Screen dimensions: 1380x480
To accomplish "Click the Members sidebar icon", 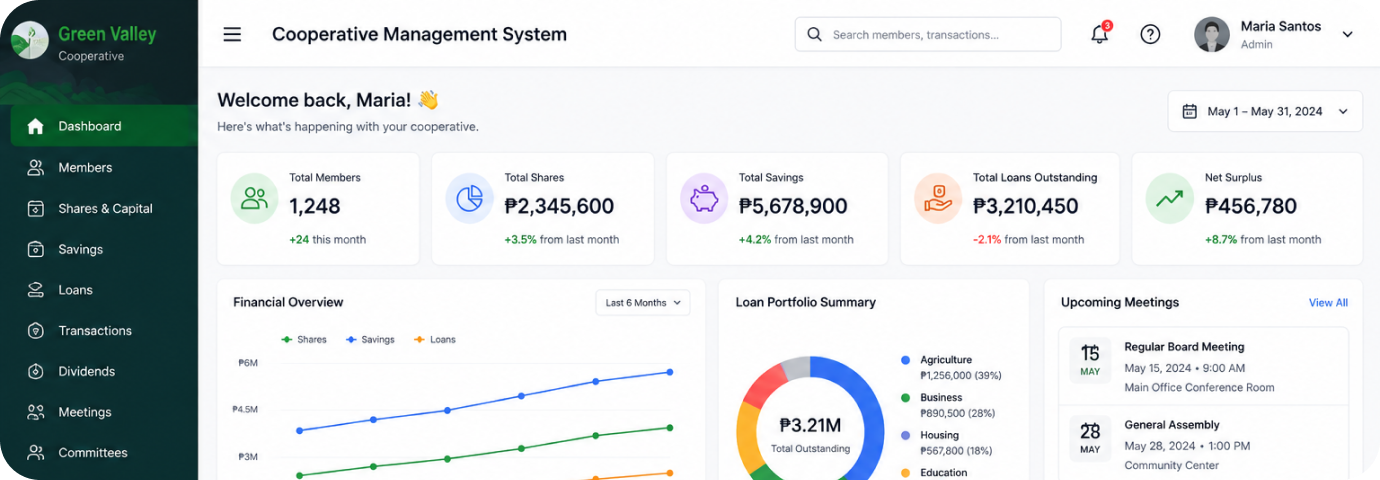I will coord(36,168).
